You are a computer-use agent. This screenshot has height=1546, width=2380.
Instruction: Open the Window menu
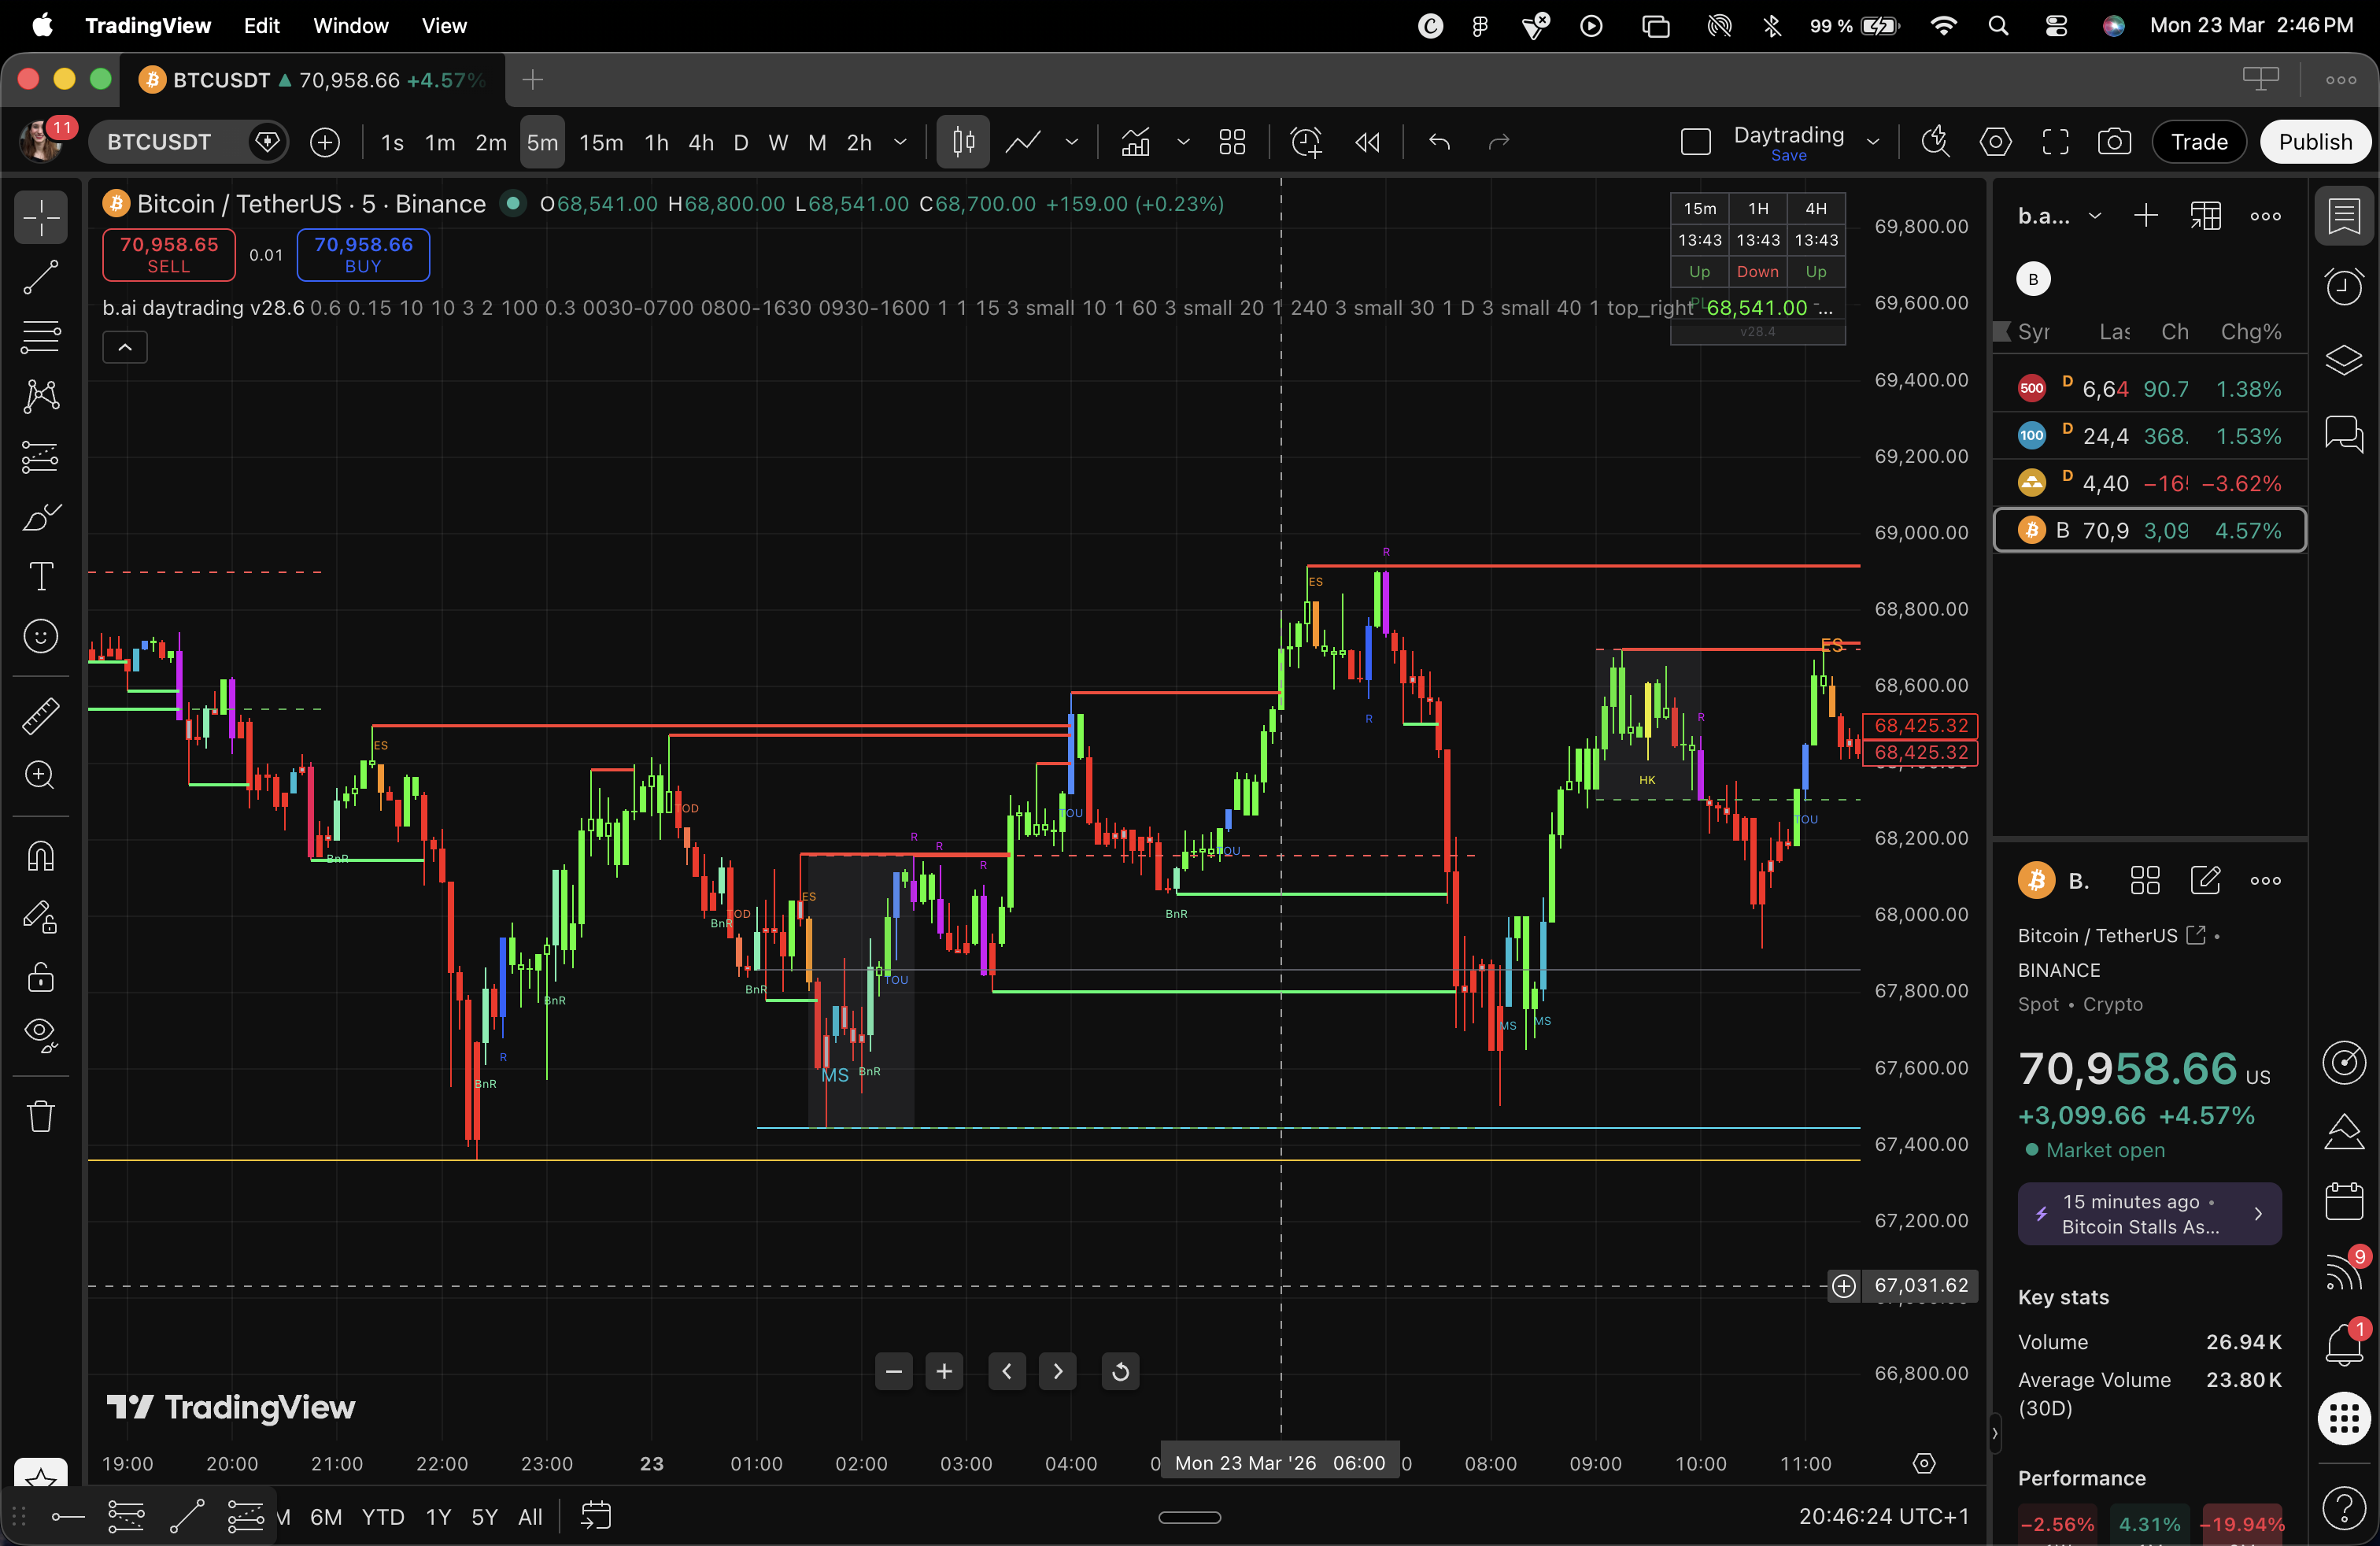[x=350, y=25]
